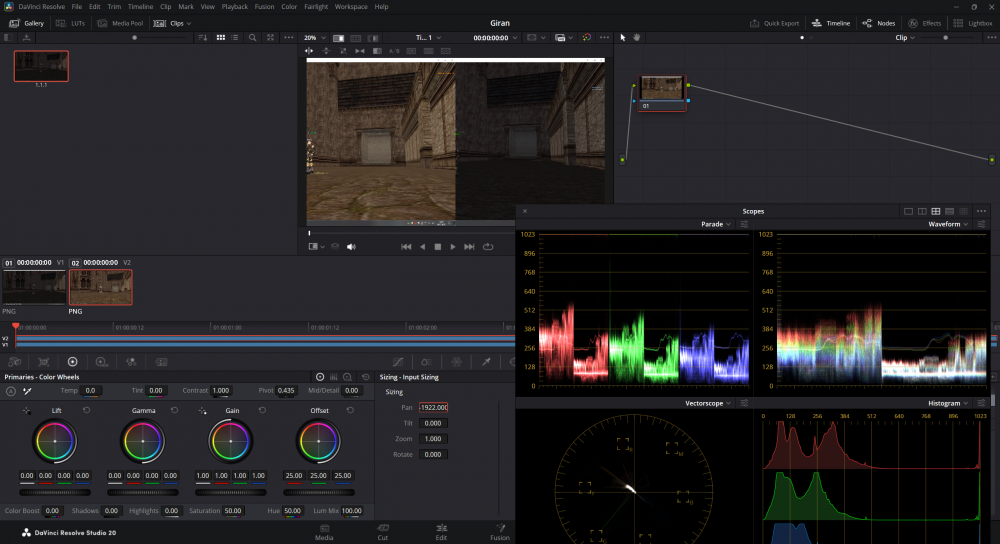1000x544 pixels.
Task: Pick black point for Lift
Action: pyautogui.click(x=26, y=411)
